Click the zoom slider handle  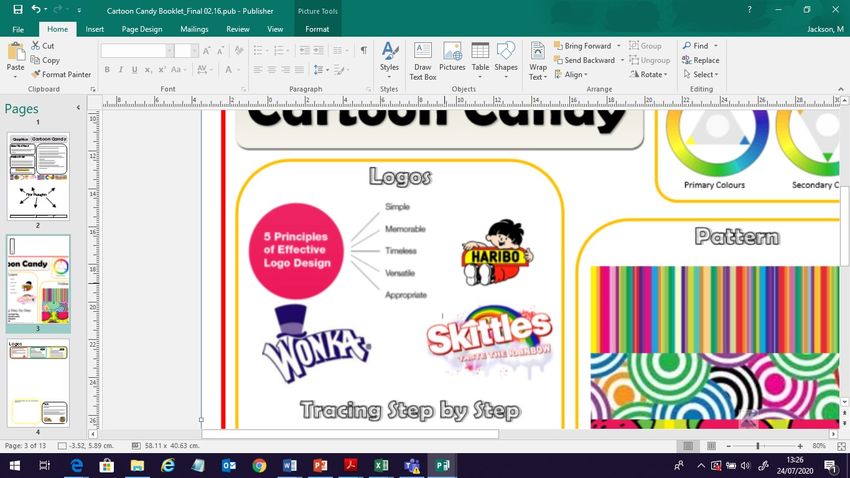[758, 445]
